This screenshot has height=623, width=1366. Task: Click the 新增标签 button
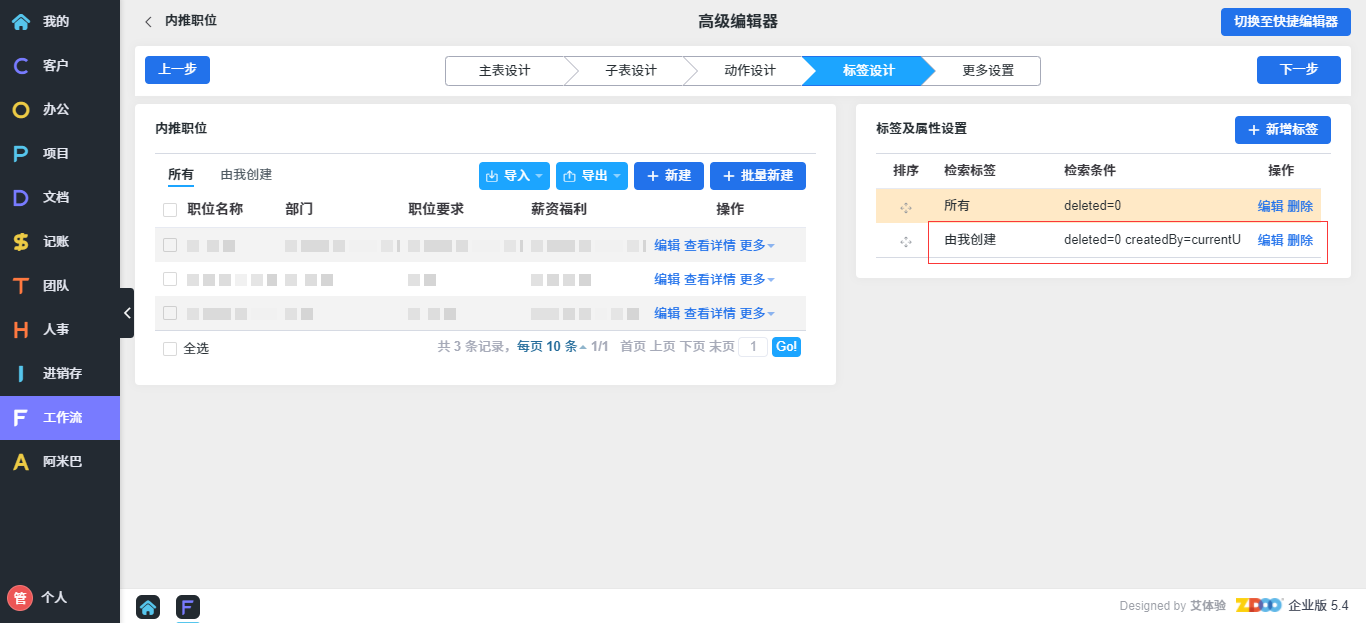pyautogui.click(x=1282, y=130)
